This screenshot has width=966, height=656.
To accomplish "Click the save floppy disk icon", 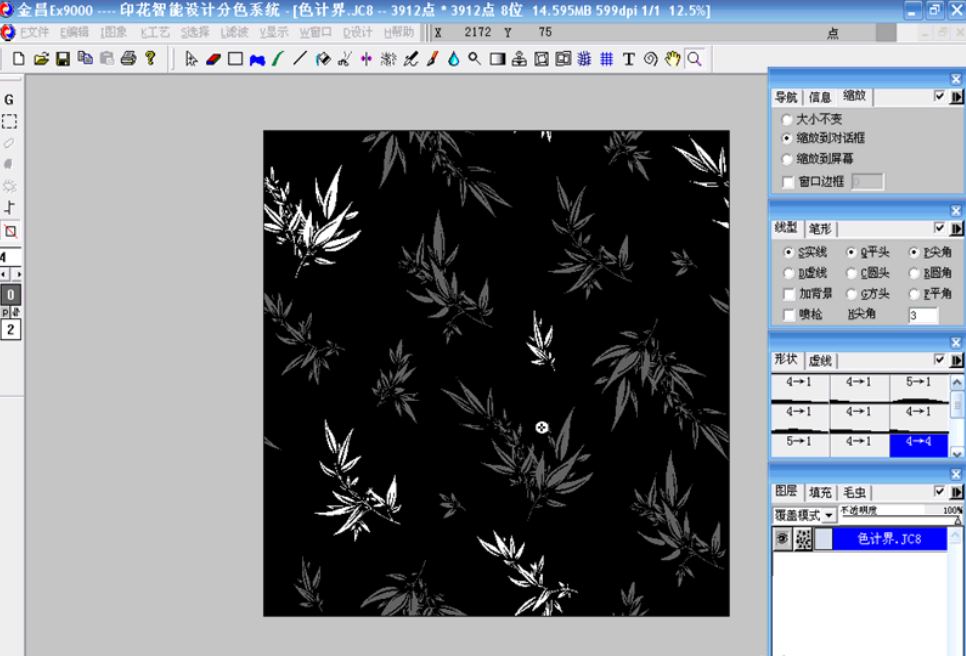I will (63, 59).
